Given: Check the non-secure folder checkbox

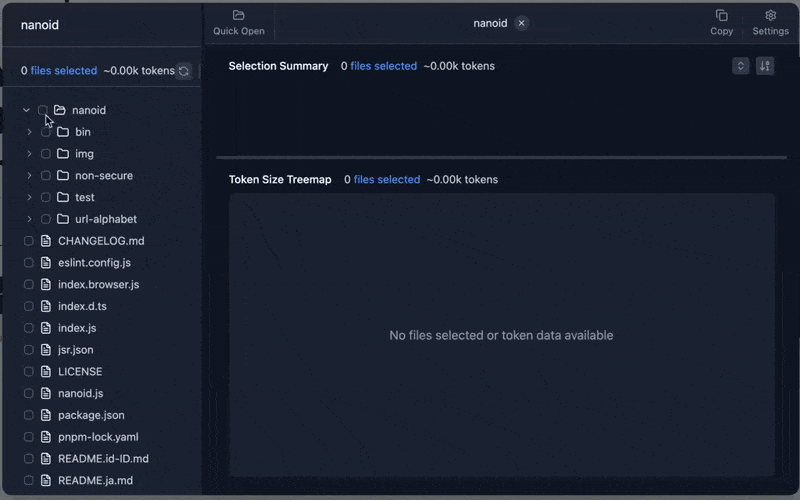Looking at the screenshot, I should [x=46, y=176].
